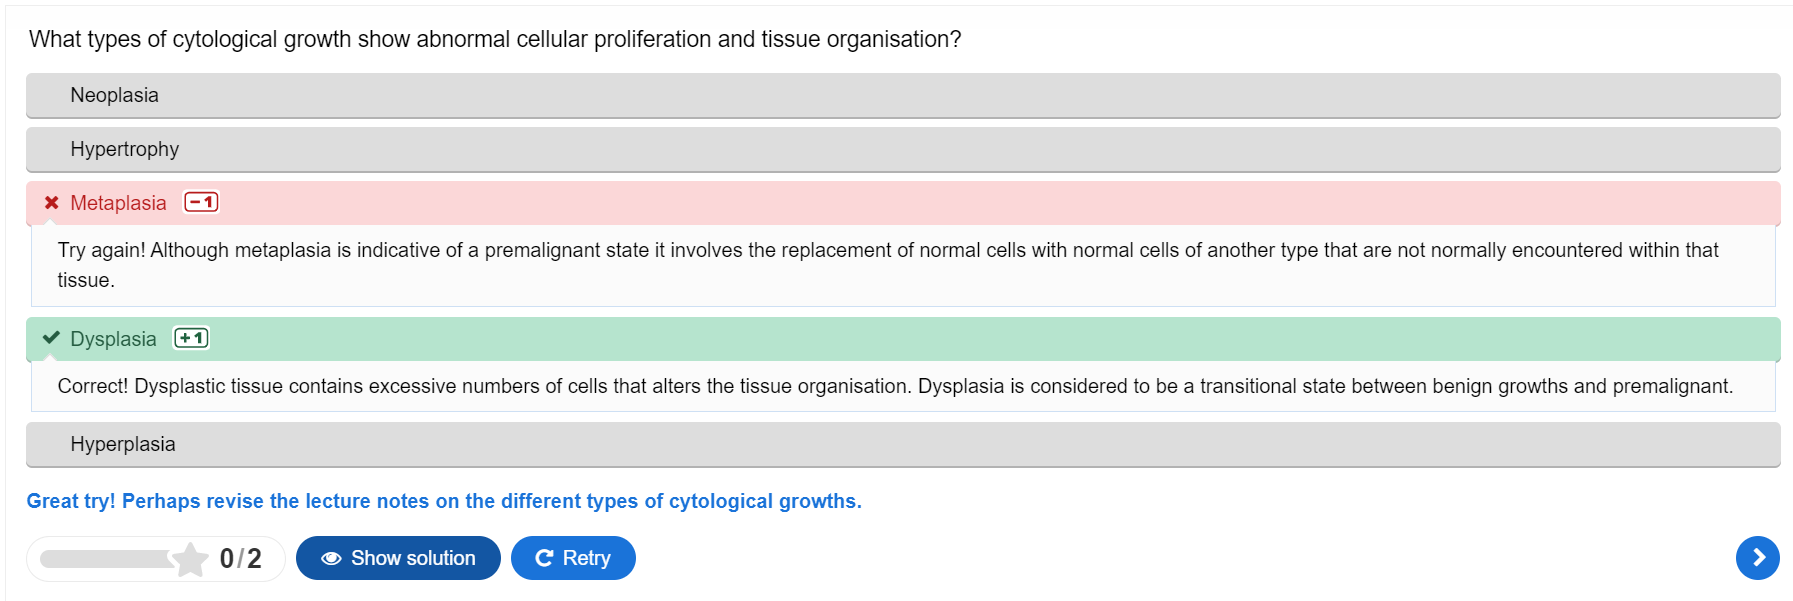Click the circular arrow icon in Retry
This screenshot has width=1793, height=601.
click(x=544, y=559)
